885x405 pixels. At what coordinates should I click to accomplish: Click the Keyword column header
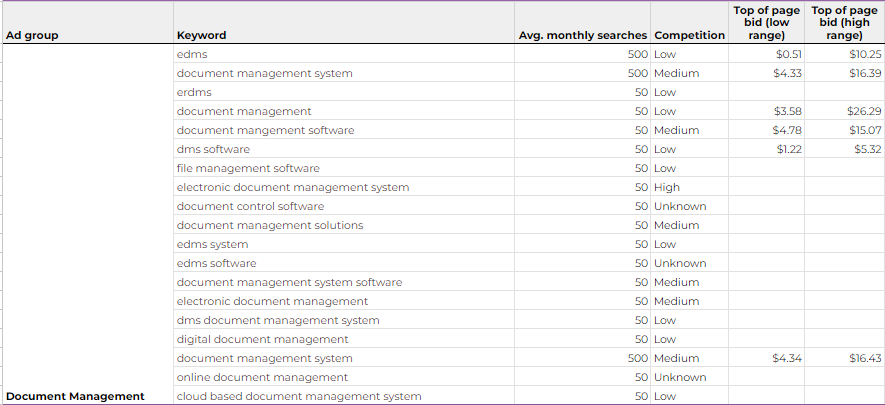201,35
